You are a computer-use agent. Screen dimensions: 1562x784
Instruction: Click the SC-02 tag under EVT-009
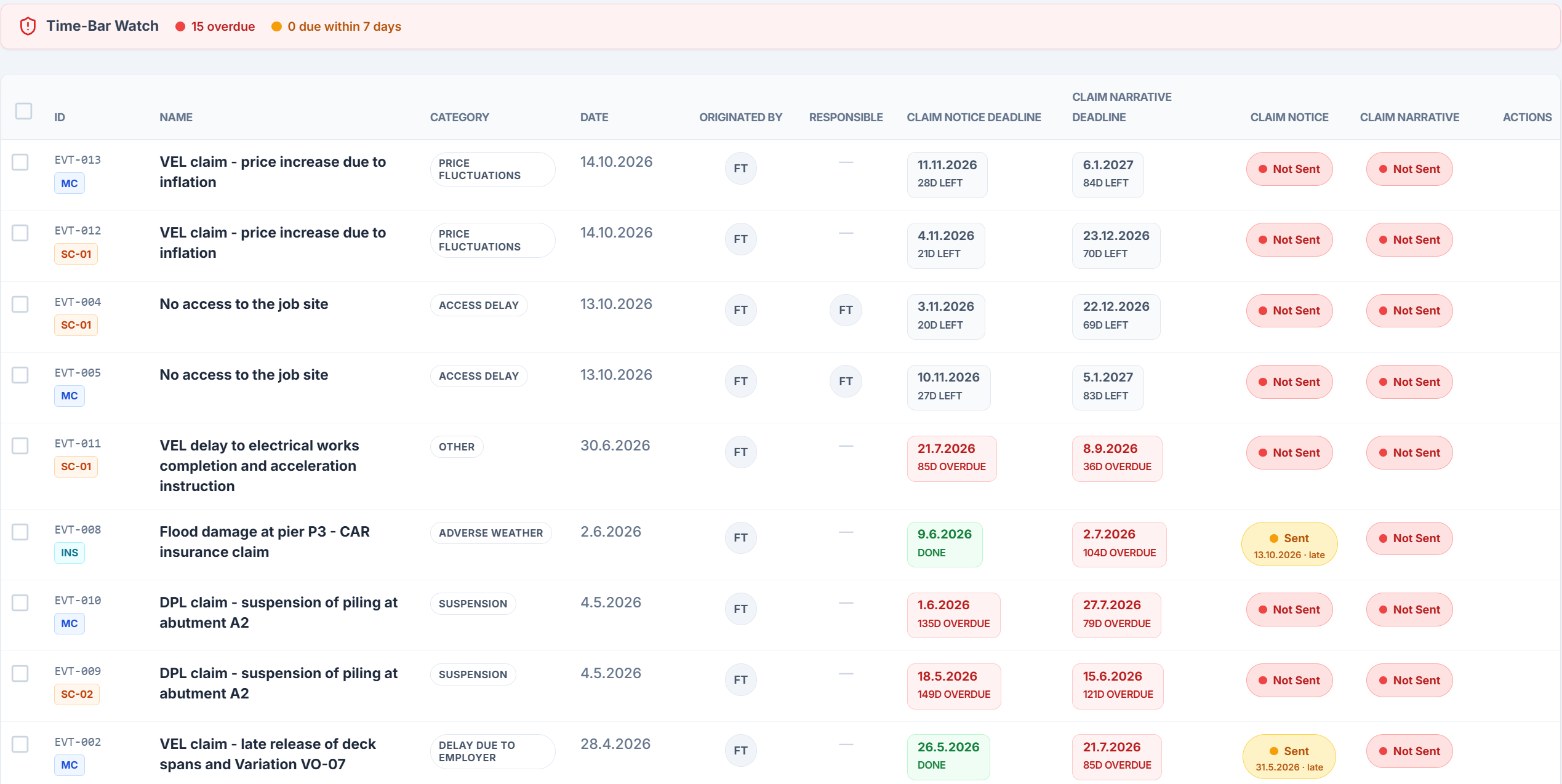77,695
